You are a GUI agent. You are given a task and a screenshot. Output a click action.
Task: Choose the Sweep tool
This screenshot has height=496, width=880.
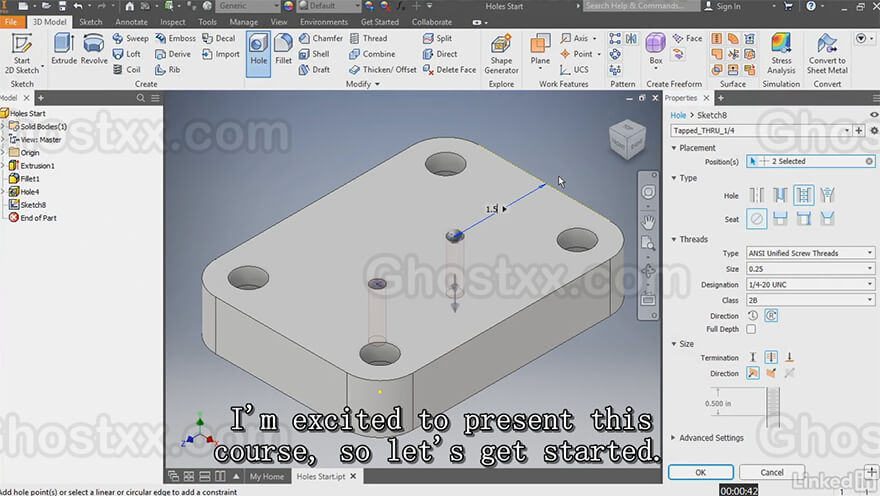pyautogui.click(x=130, y=38)
